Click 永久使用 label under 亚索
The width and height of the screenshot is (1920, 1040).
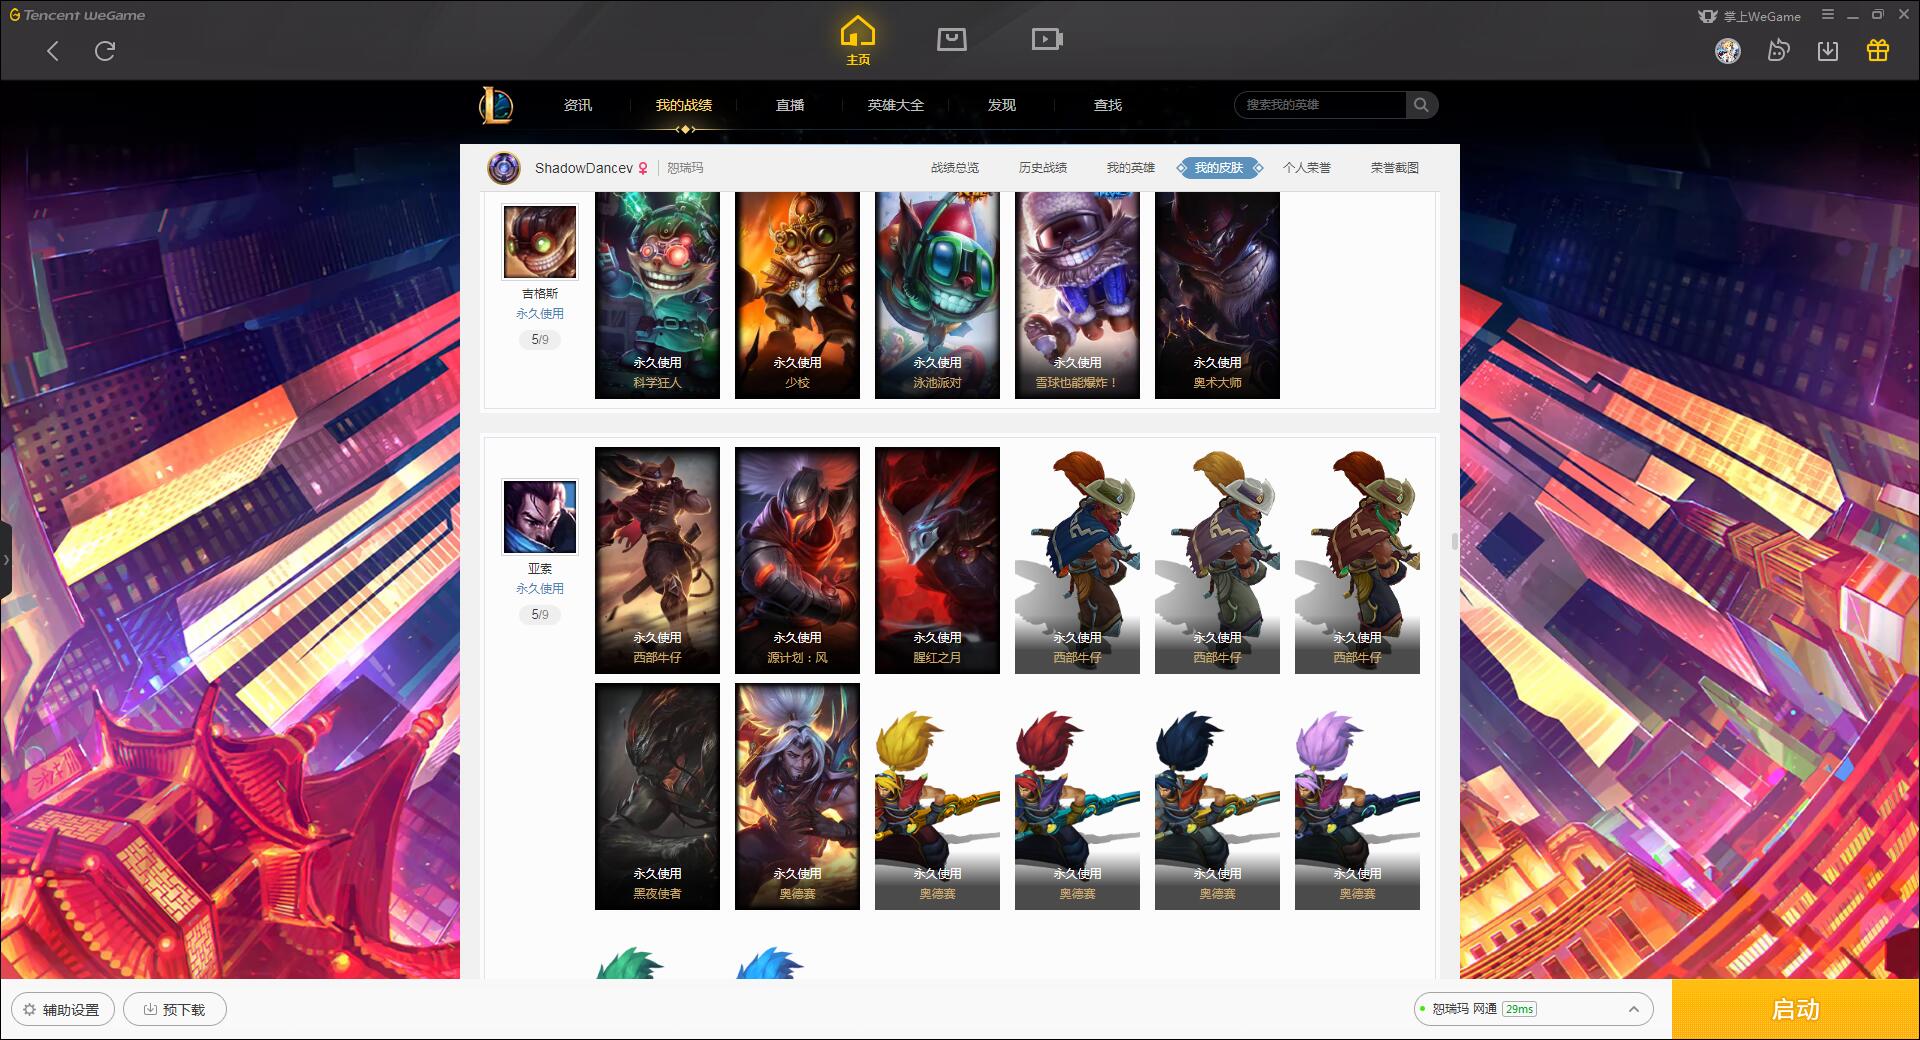tap(540, 589)
